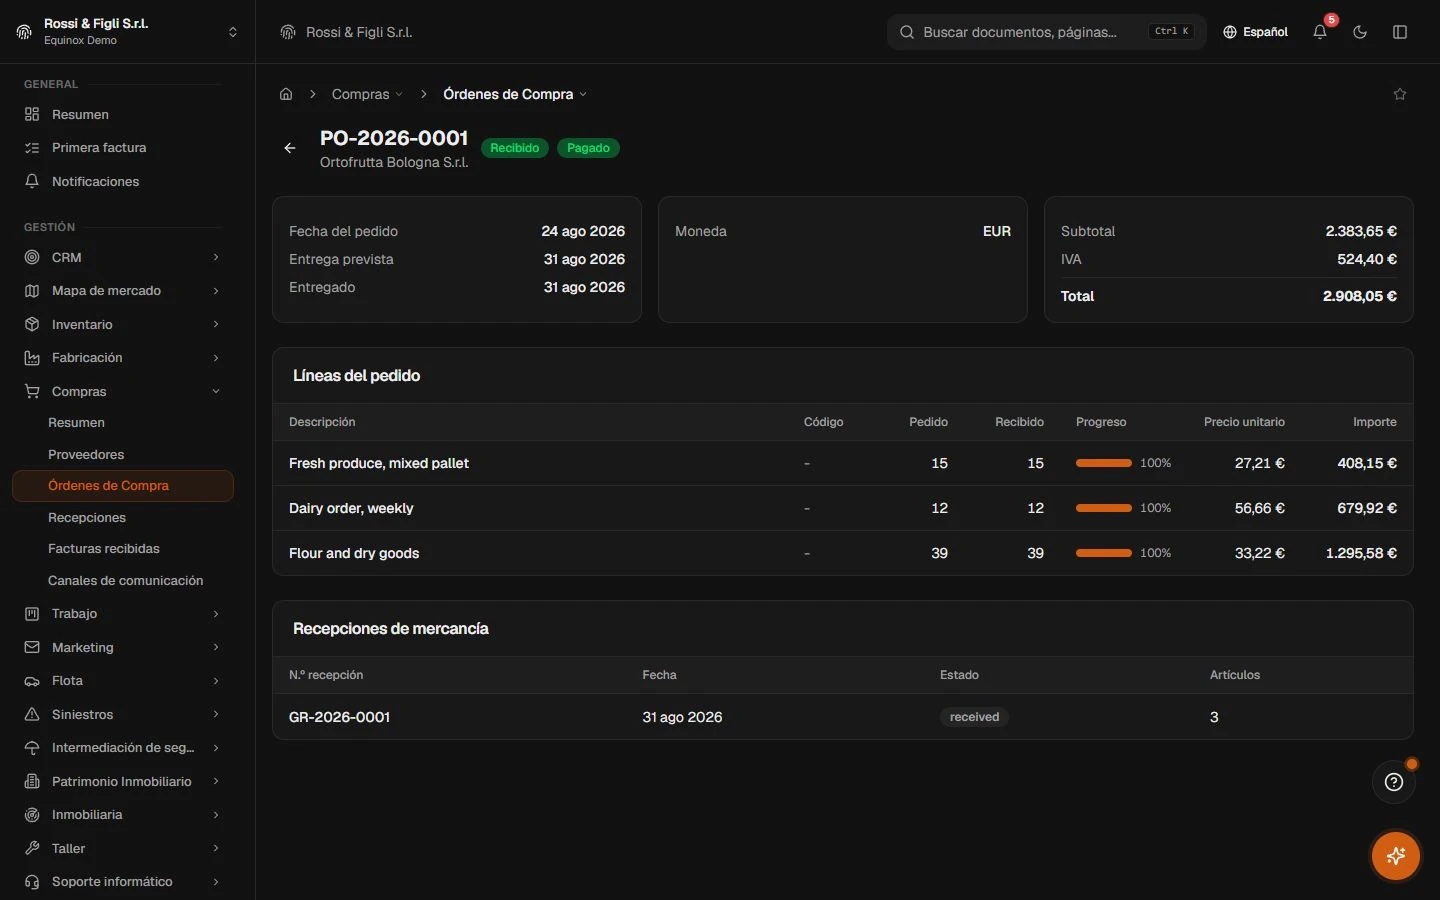The width and height of the screenshot is (1440, 900).
Task: Expand the Inmobiliaria sidebar section
Action: [122, 815]
